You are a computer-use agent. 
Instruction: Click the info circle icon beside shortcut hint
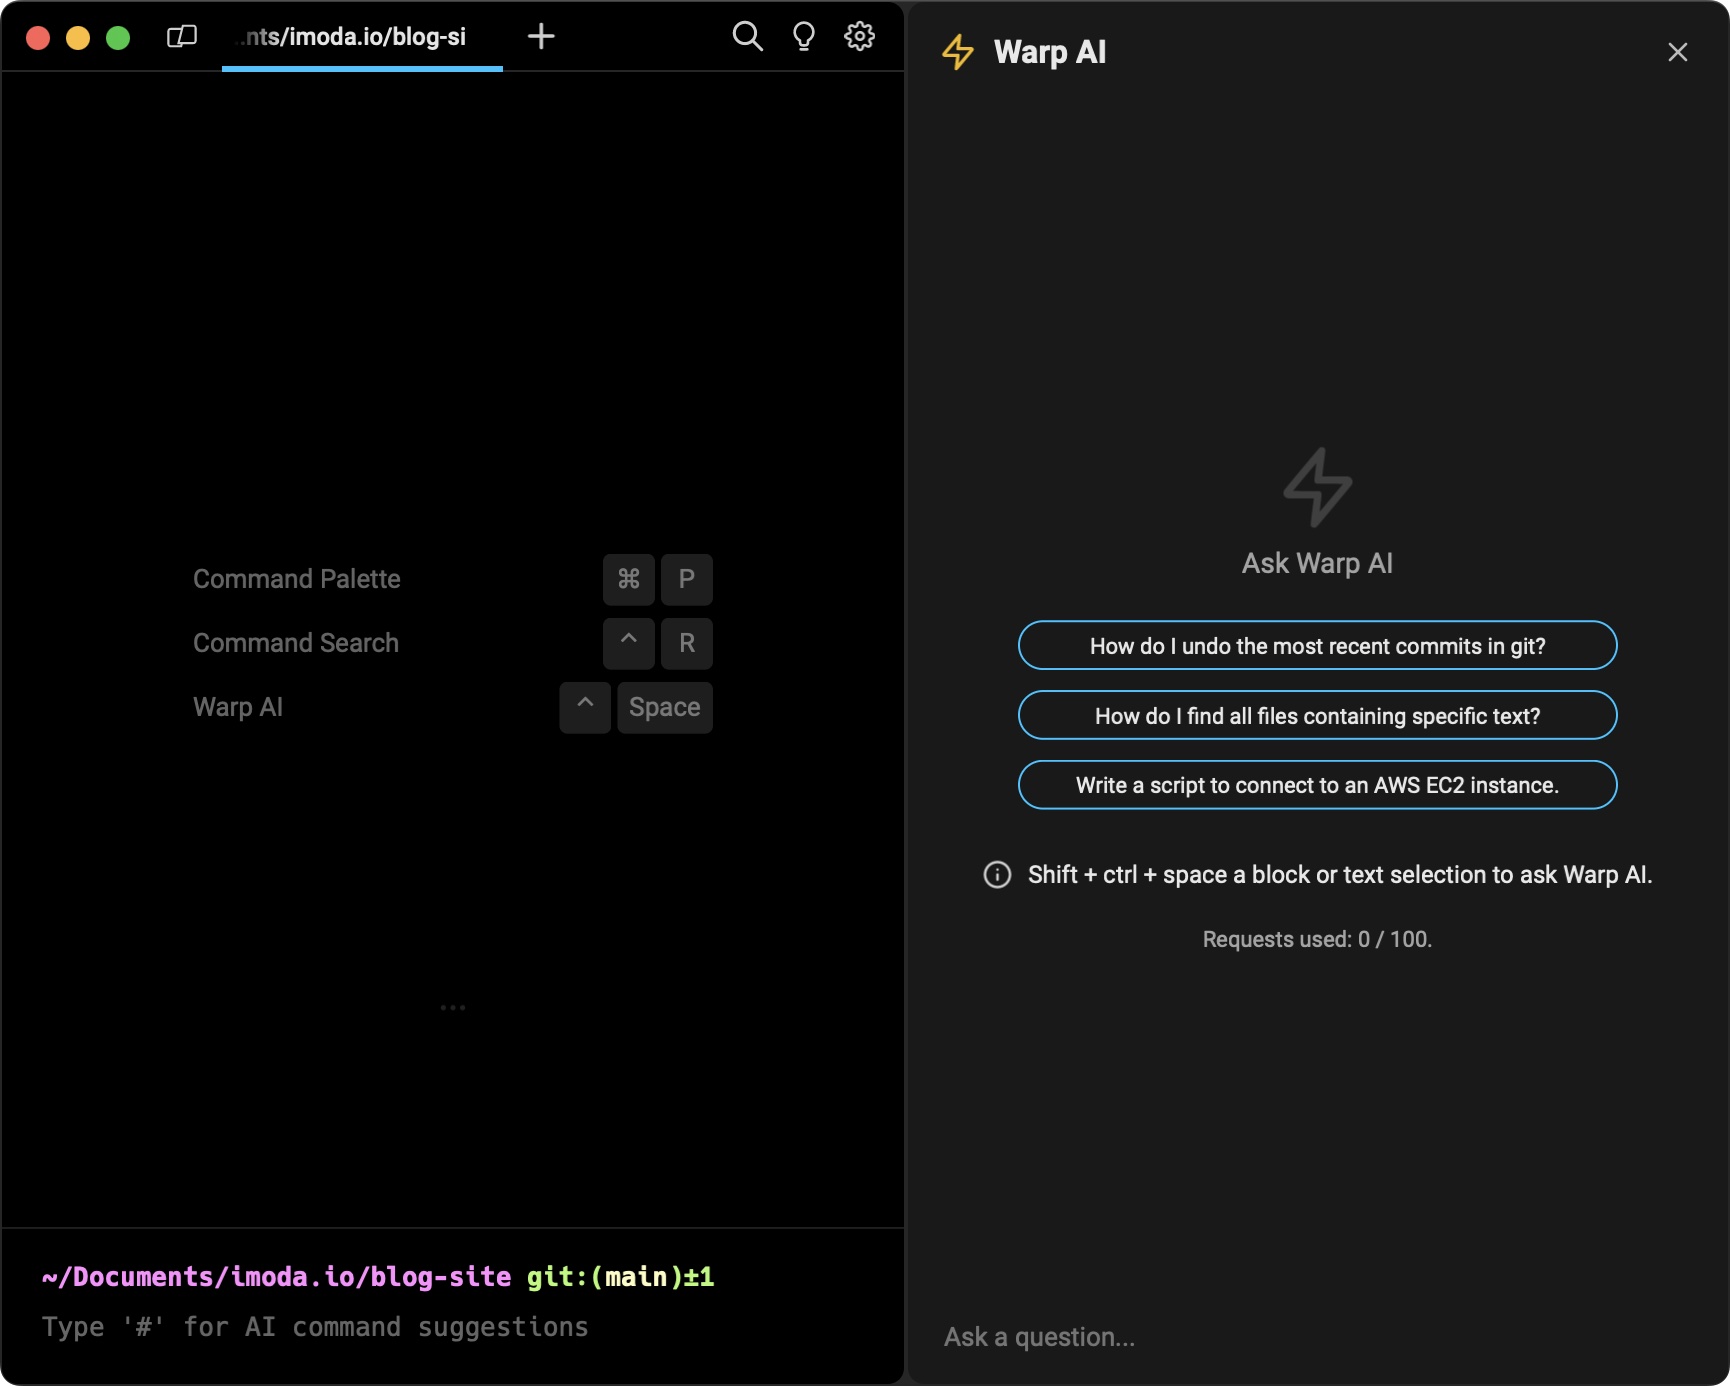click(x=997, y=875)
